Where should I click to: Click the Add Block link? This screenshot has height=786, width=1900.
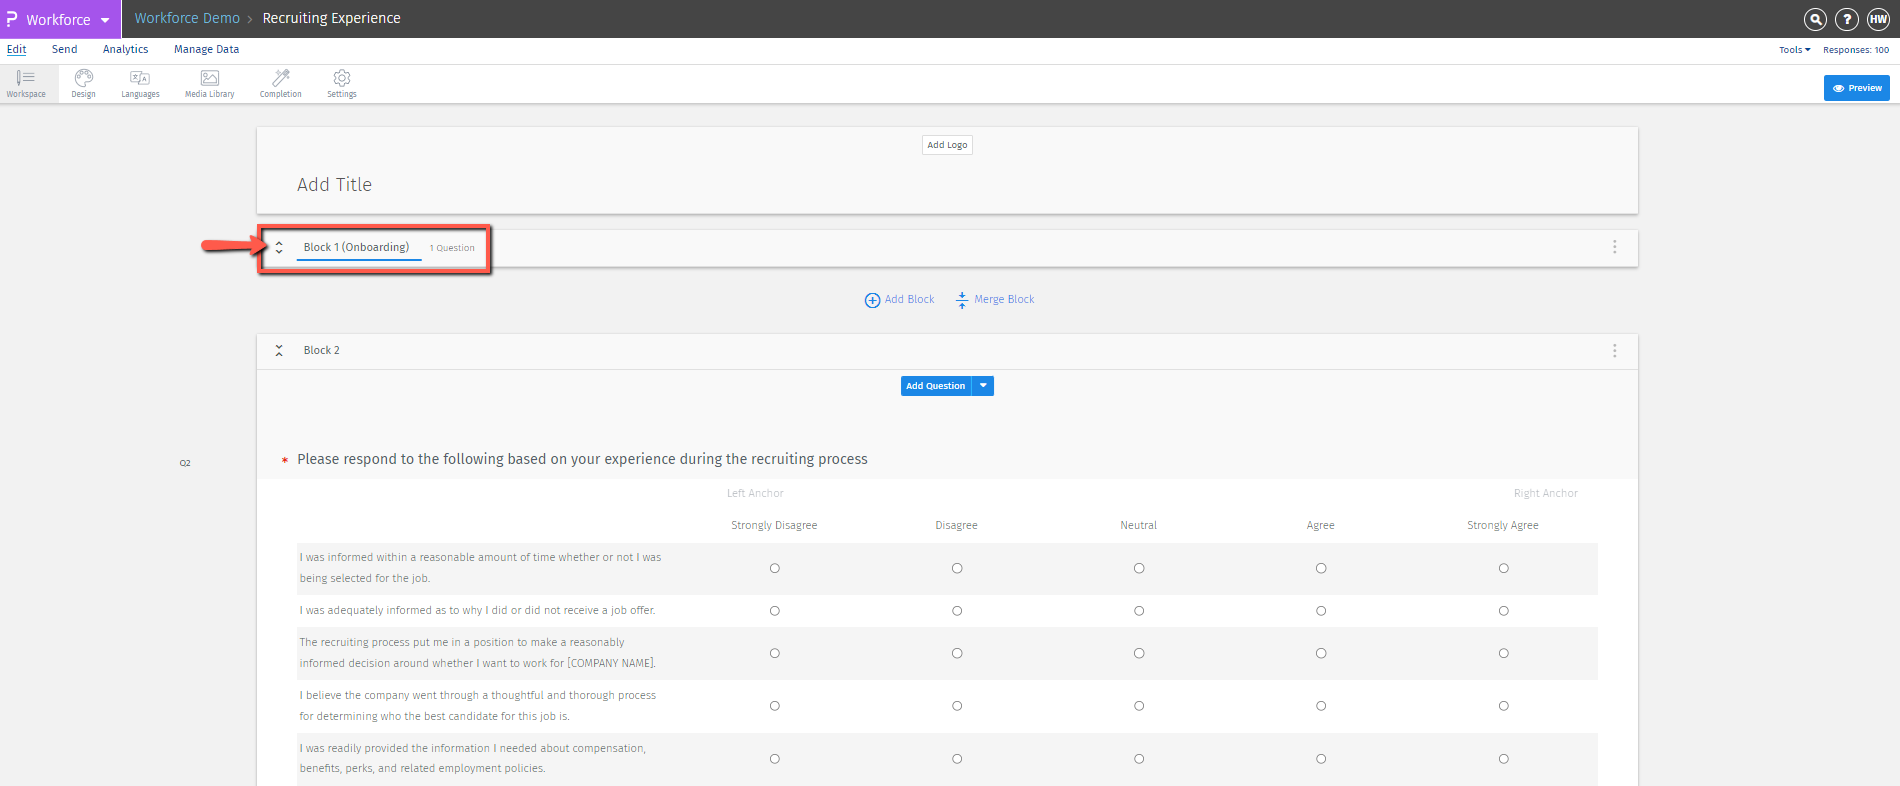(x=900, y=300)
